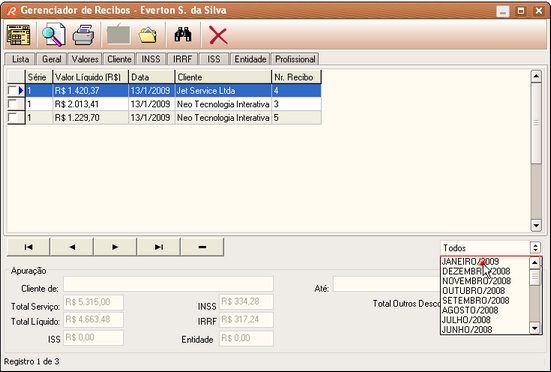The width and height of the screenshot is (551, 372).
Task: Click the app logo in title bar
Action: point(11,11)
